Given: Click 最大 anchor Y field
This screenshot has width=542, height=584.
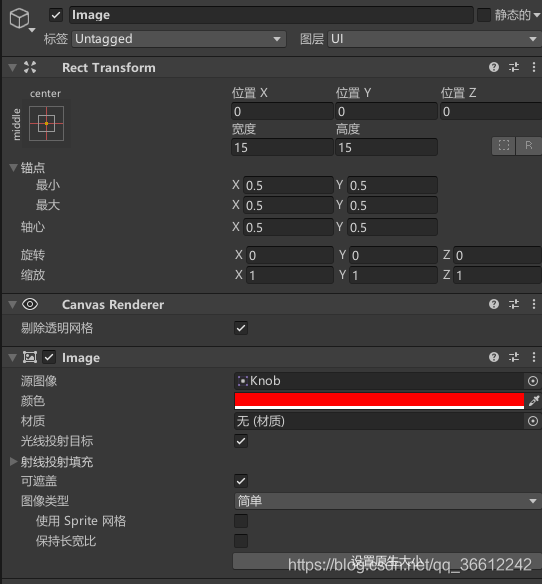Looking at the screenshot, I should pos(392,206).
